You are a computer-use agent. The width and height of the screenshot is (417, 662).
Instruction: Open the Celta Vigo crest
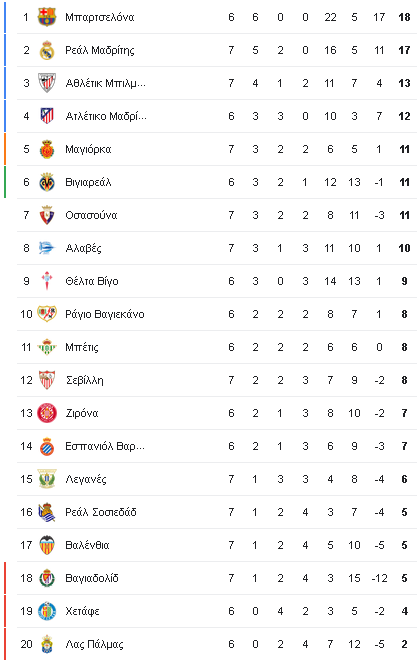click(47, 281)
